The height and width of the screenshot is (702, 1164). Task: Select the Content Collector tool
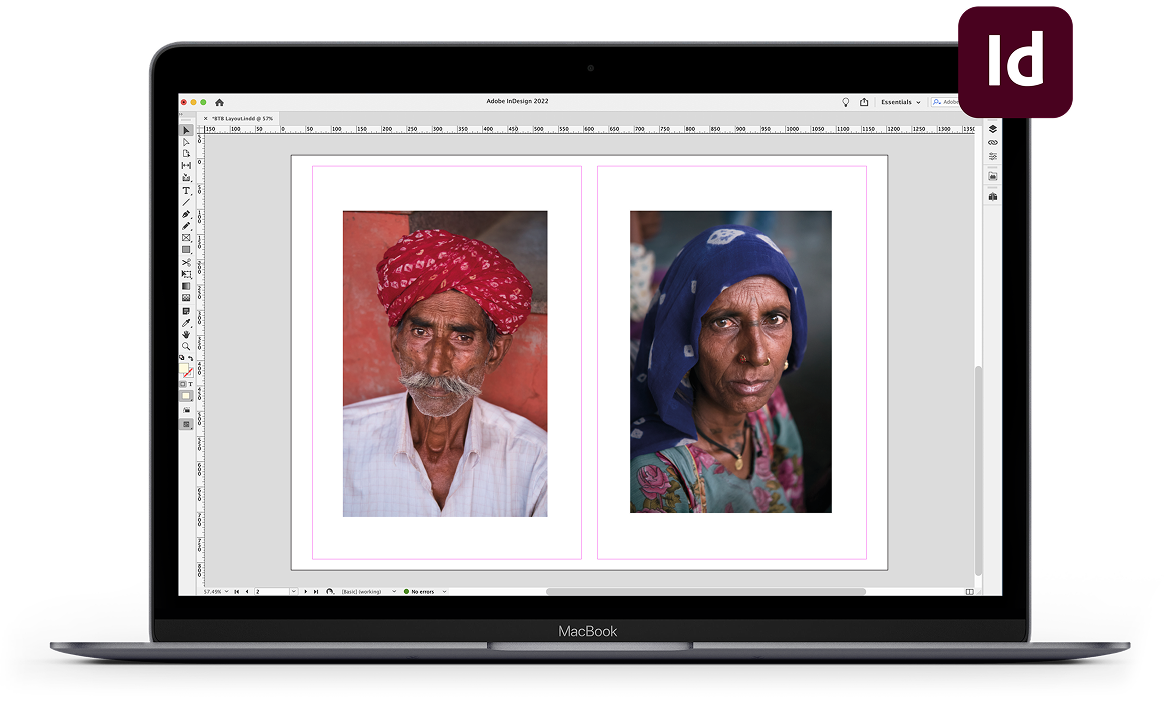pos(186,177)
